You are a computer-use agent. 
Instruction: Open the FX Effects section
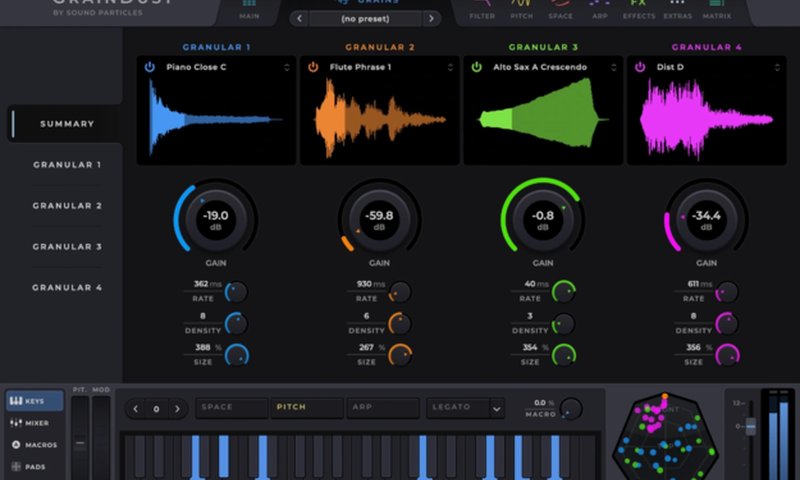click(x=638, y=9)
